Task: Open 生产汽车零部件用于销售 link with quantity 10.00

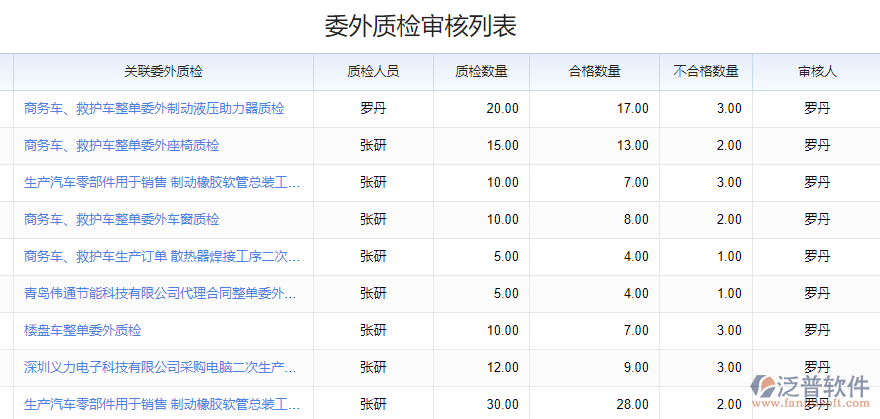Action: [162, 182]
